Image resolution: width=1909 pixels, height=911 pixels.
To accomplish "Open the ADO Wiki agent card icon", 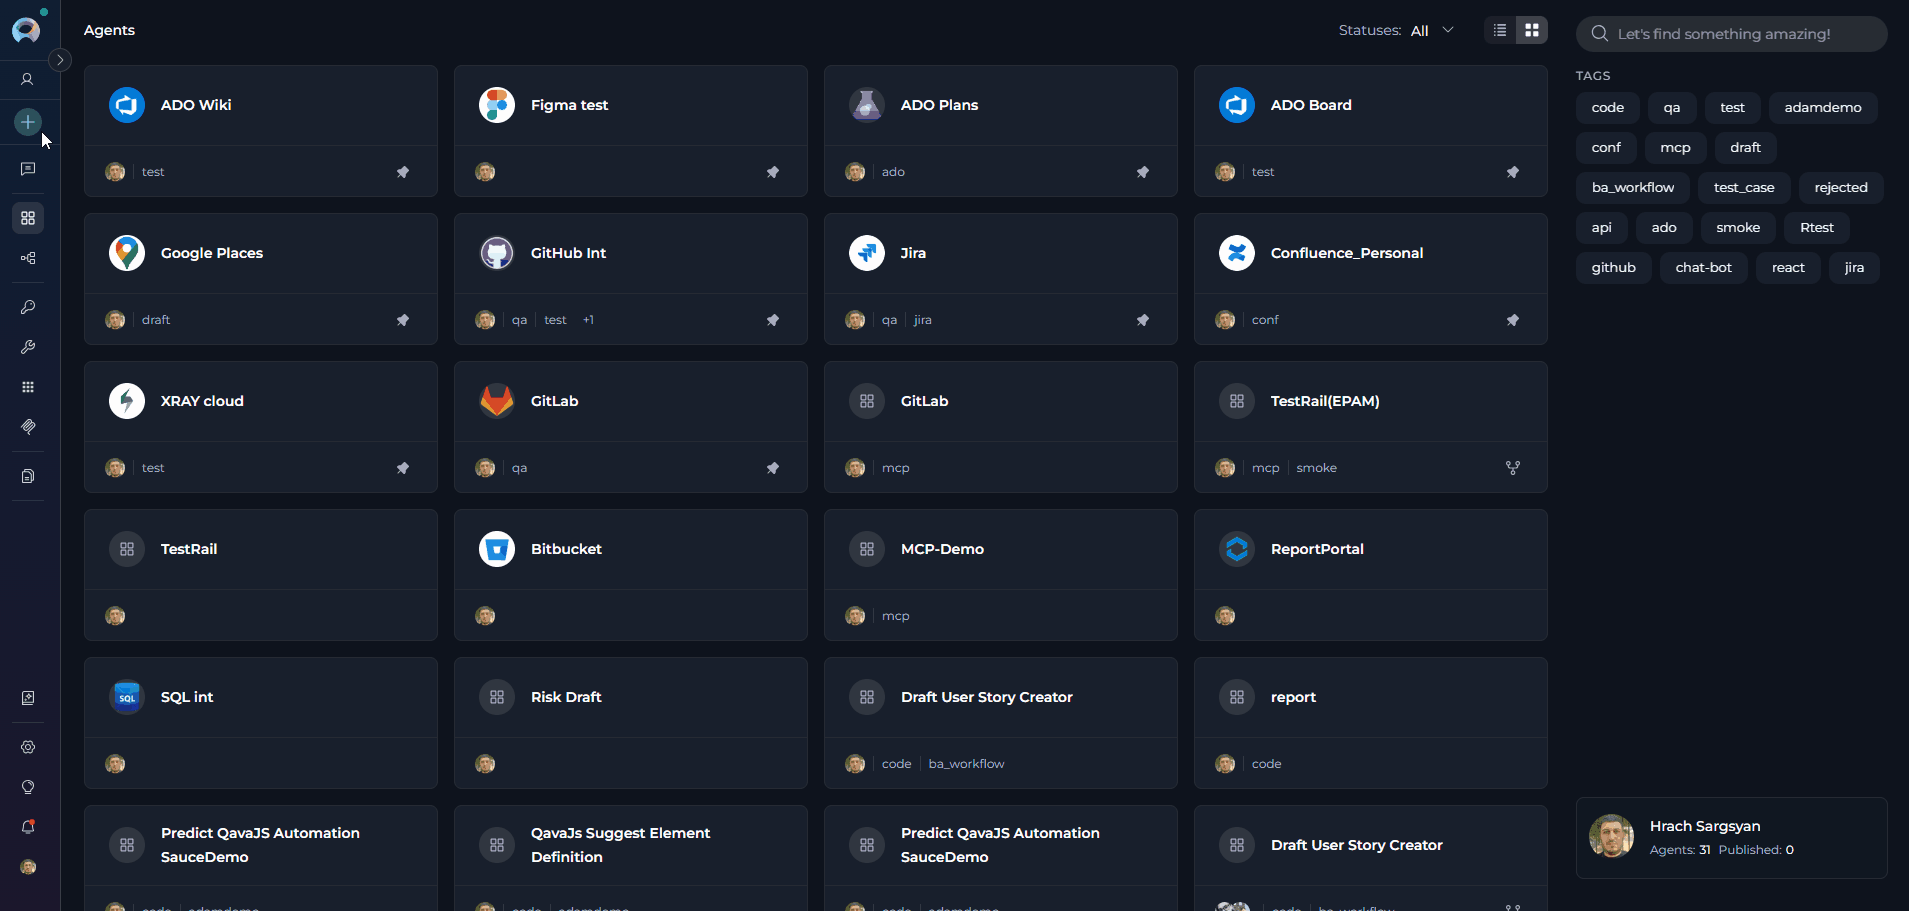I will coord(126,104).
